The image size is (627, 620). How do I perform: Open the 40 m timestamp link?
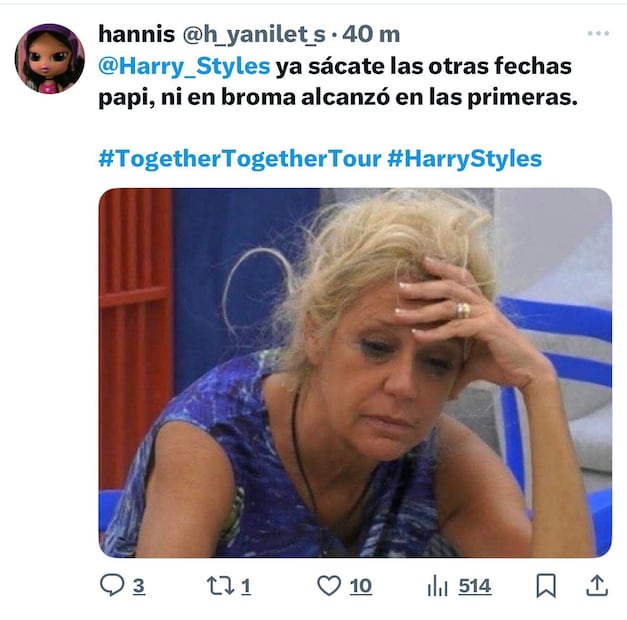(371, 34)
